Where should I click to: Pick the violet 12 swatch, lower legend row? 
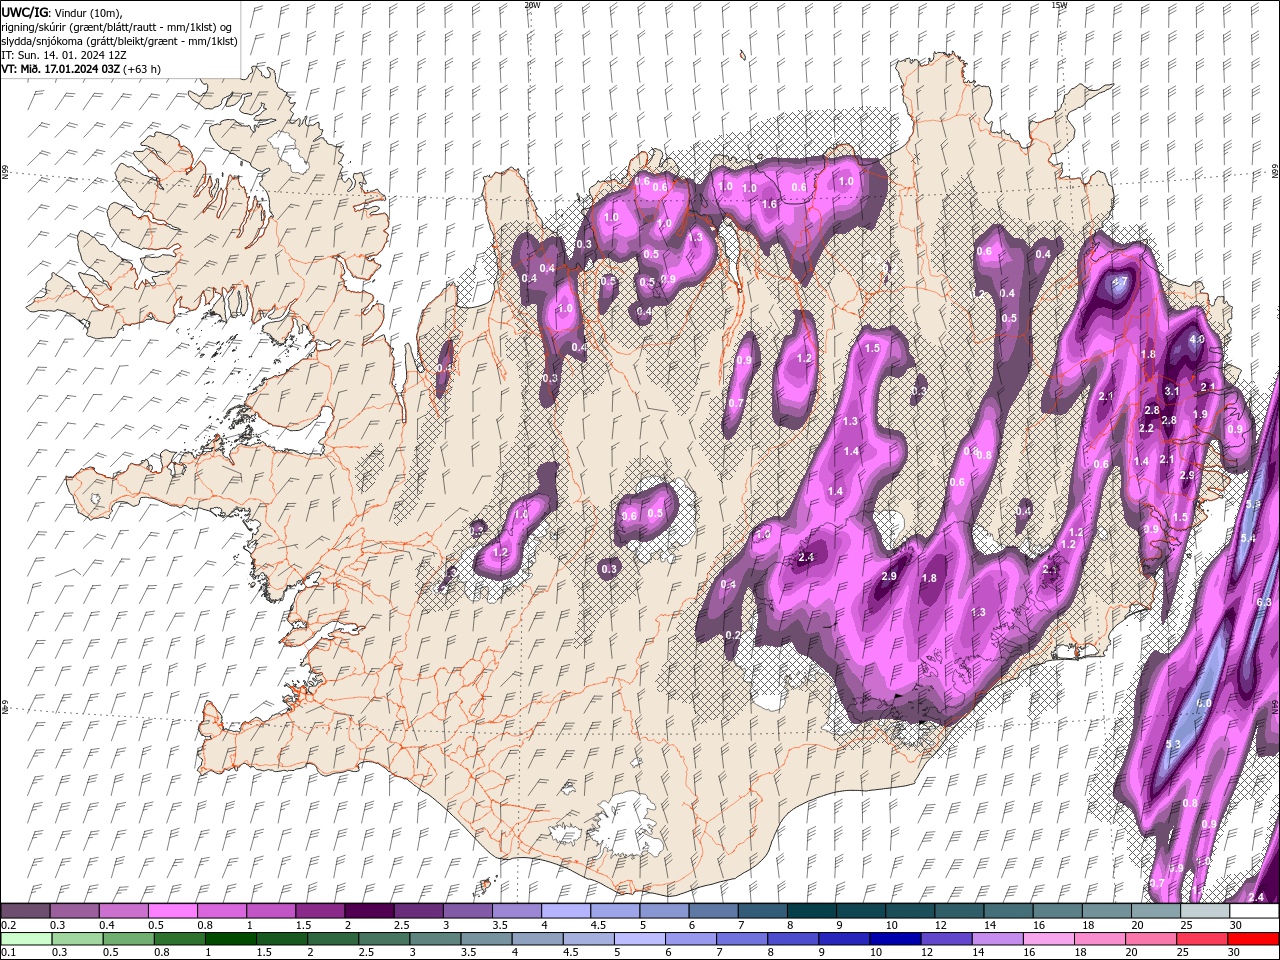pyautogui.click(x=945, y=938)
